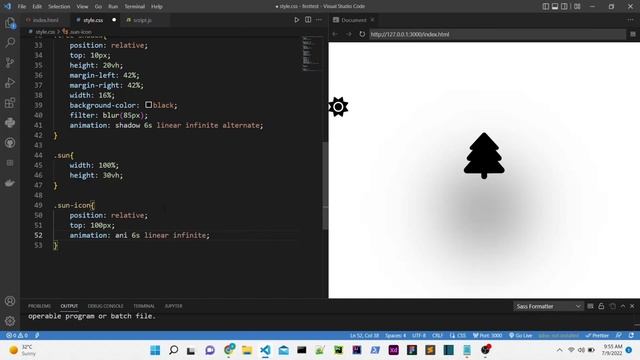The image size is (640, 360).
Task: Switch to the Jupyter panel tab
Action: [173, 306]
